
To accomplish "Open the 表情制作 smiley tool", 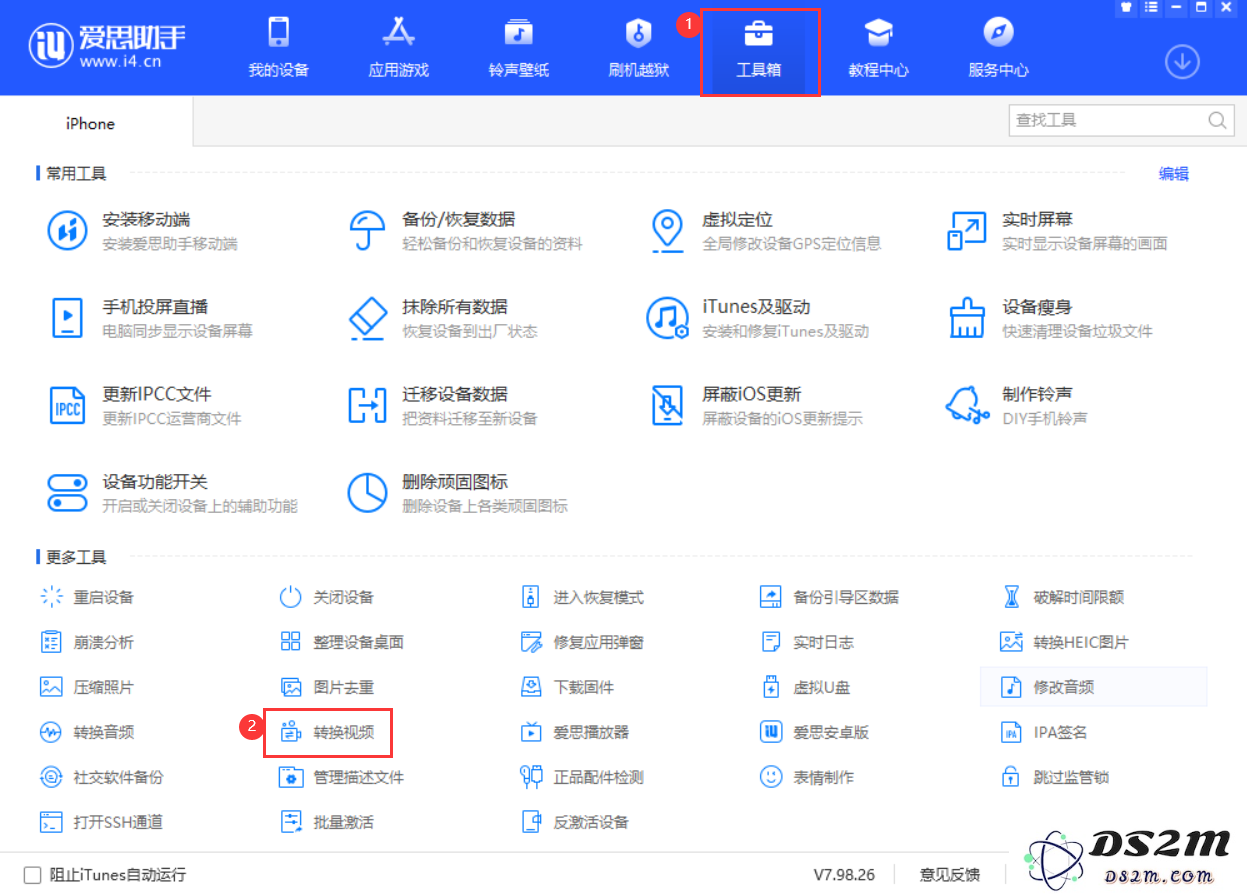I will pyautogui.click(x=807, y=777).
